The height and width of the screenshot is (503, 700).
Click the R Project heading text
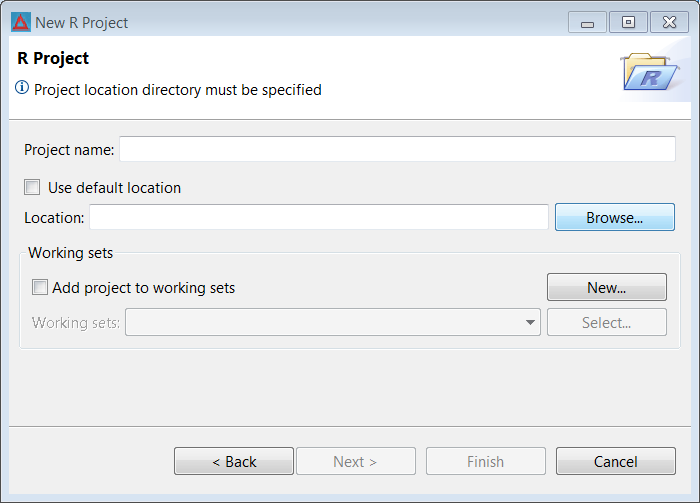(53, 58)
